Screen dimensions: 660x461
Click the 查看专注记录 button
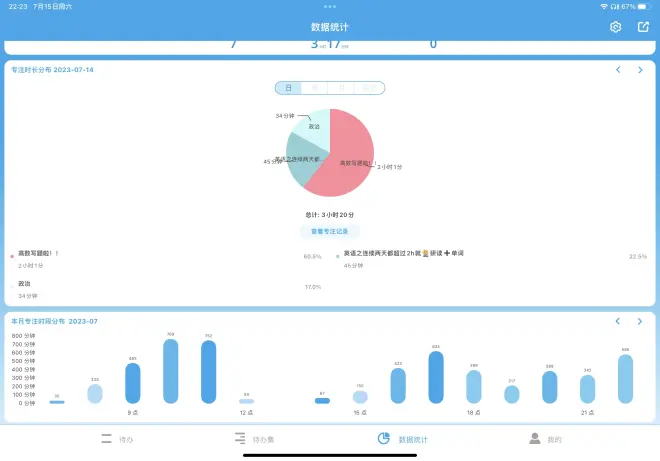329,231
